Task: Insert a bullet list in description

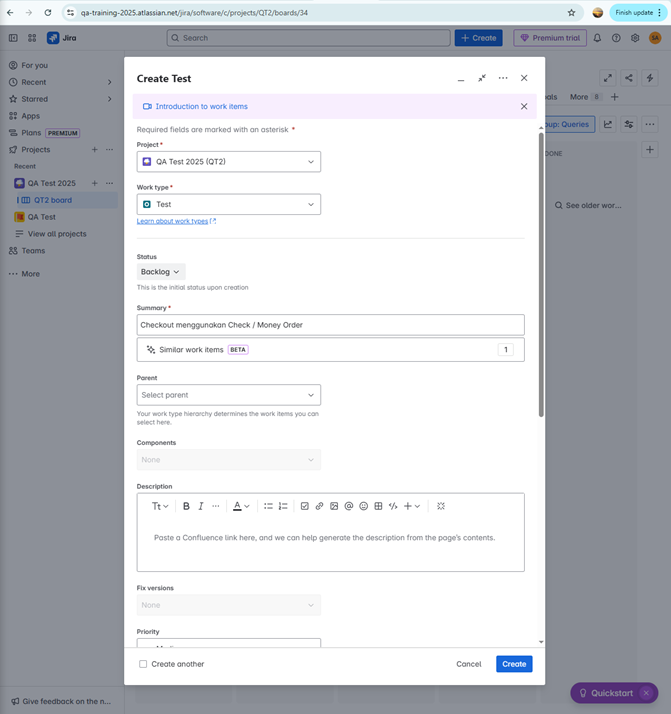Action: [x=268, y=506]
